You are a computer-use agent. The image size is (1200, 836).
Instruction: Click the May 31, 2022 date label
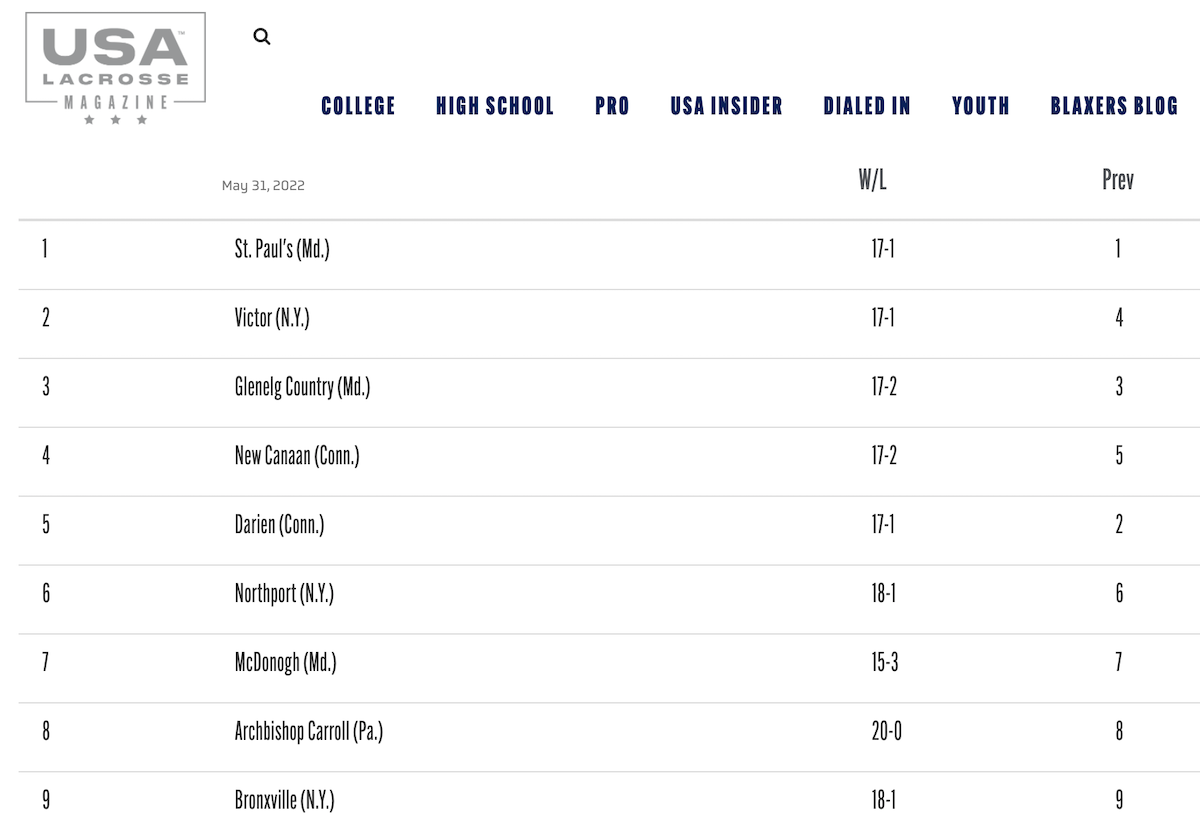(263, 186)
